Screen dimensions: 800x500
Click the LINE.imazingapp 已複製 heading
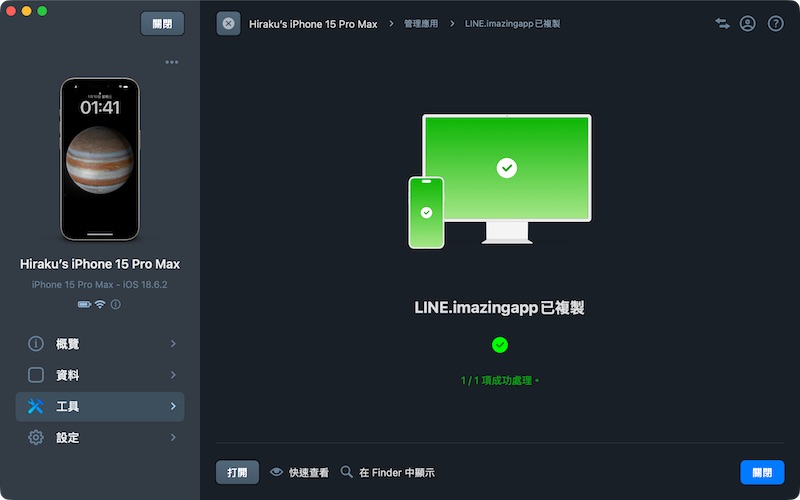tap(499, 308)
